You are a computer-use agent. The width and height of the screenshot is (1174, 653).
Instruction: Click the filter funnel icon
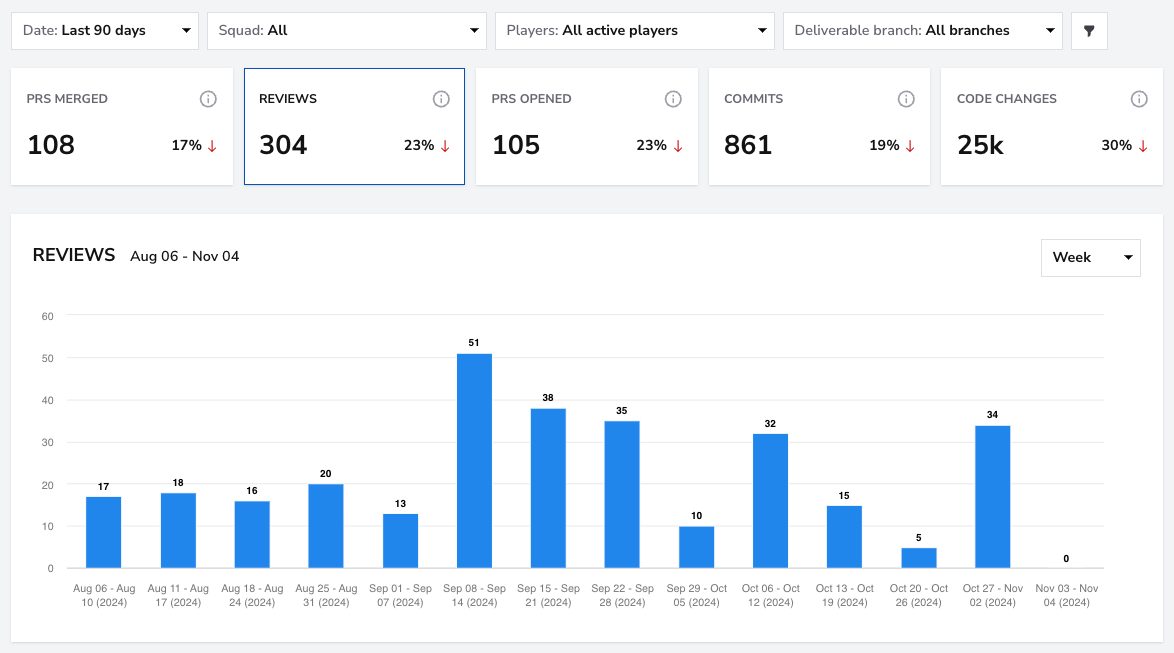click(1089, 31)
